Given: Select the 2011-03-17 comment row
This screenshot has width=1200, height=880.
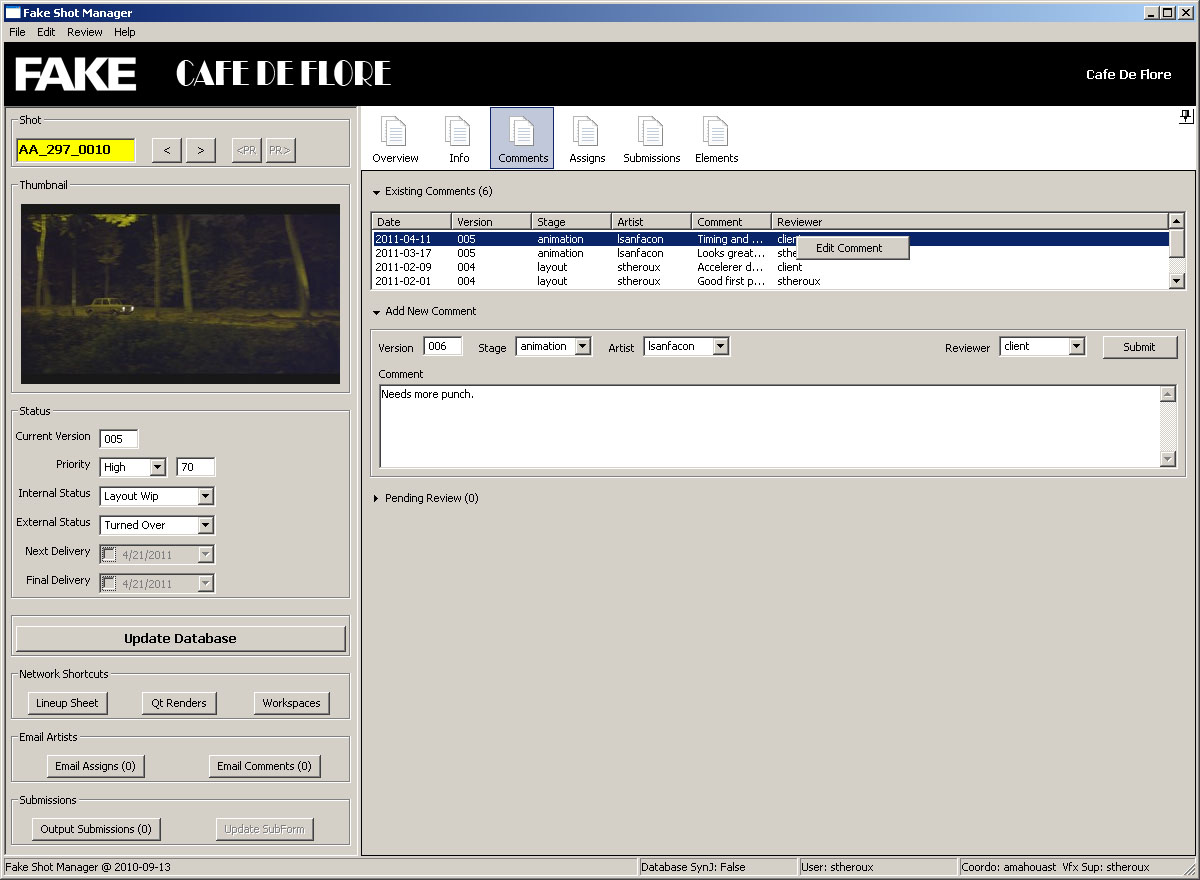Looking at the screenshot, I should (771, 253).
